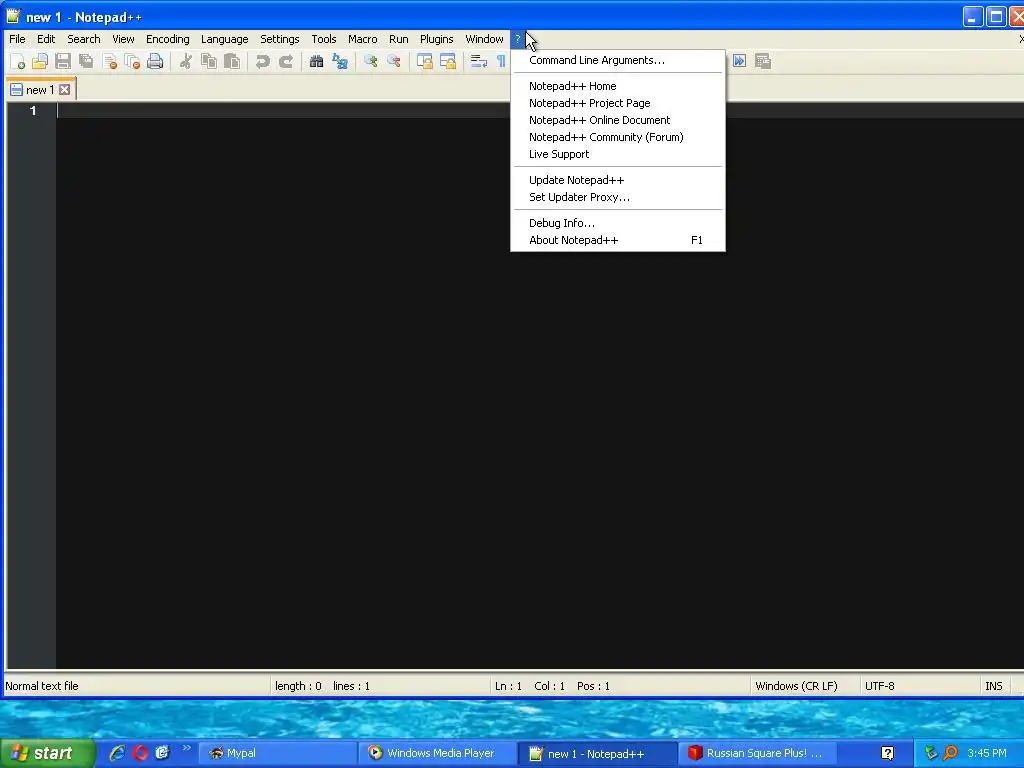Click the Redo arrow icon
Image resolution: width=1024 pixels, height=768 pixels.
point(285,61)
